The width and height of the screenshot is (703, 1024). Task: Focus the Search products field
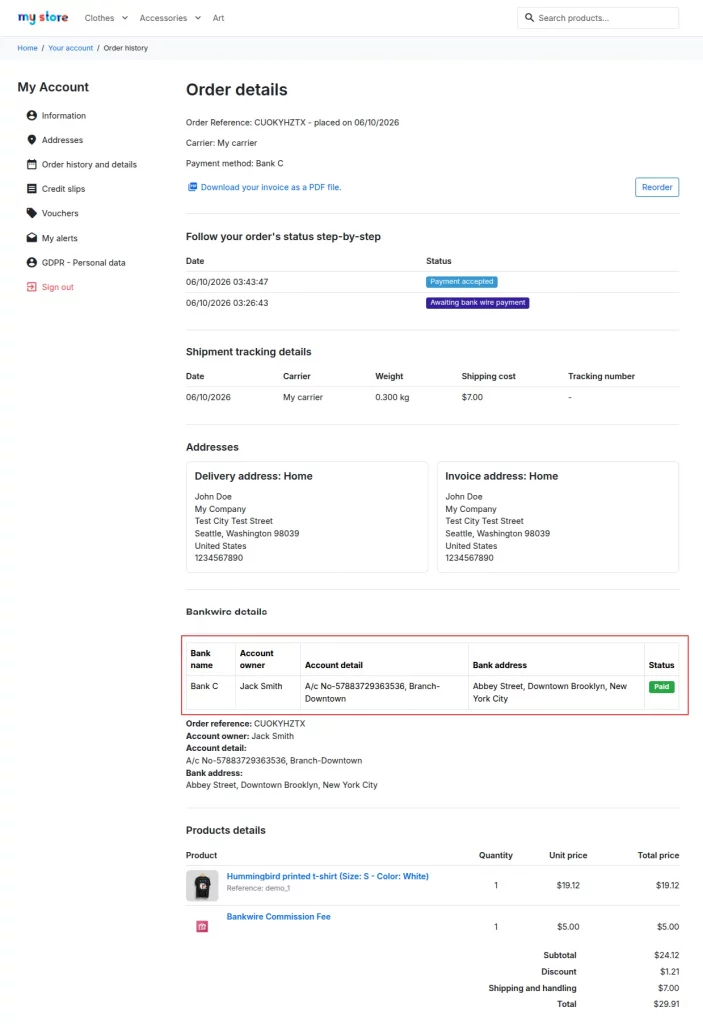coord(598,18)
